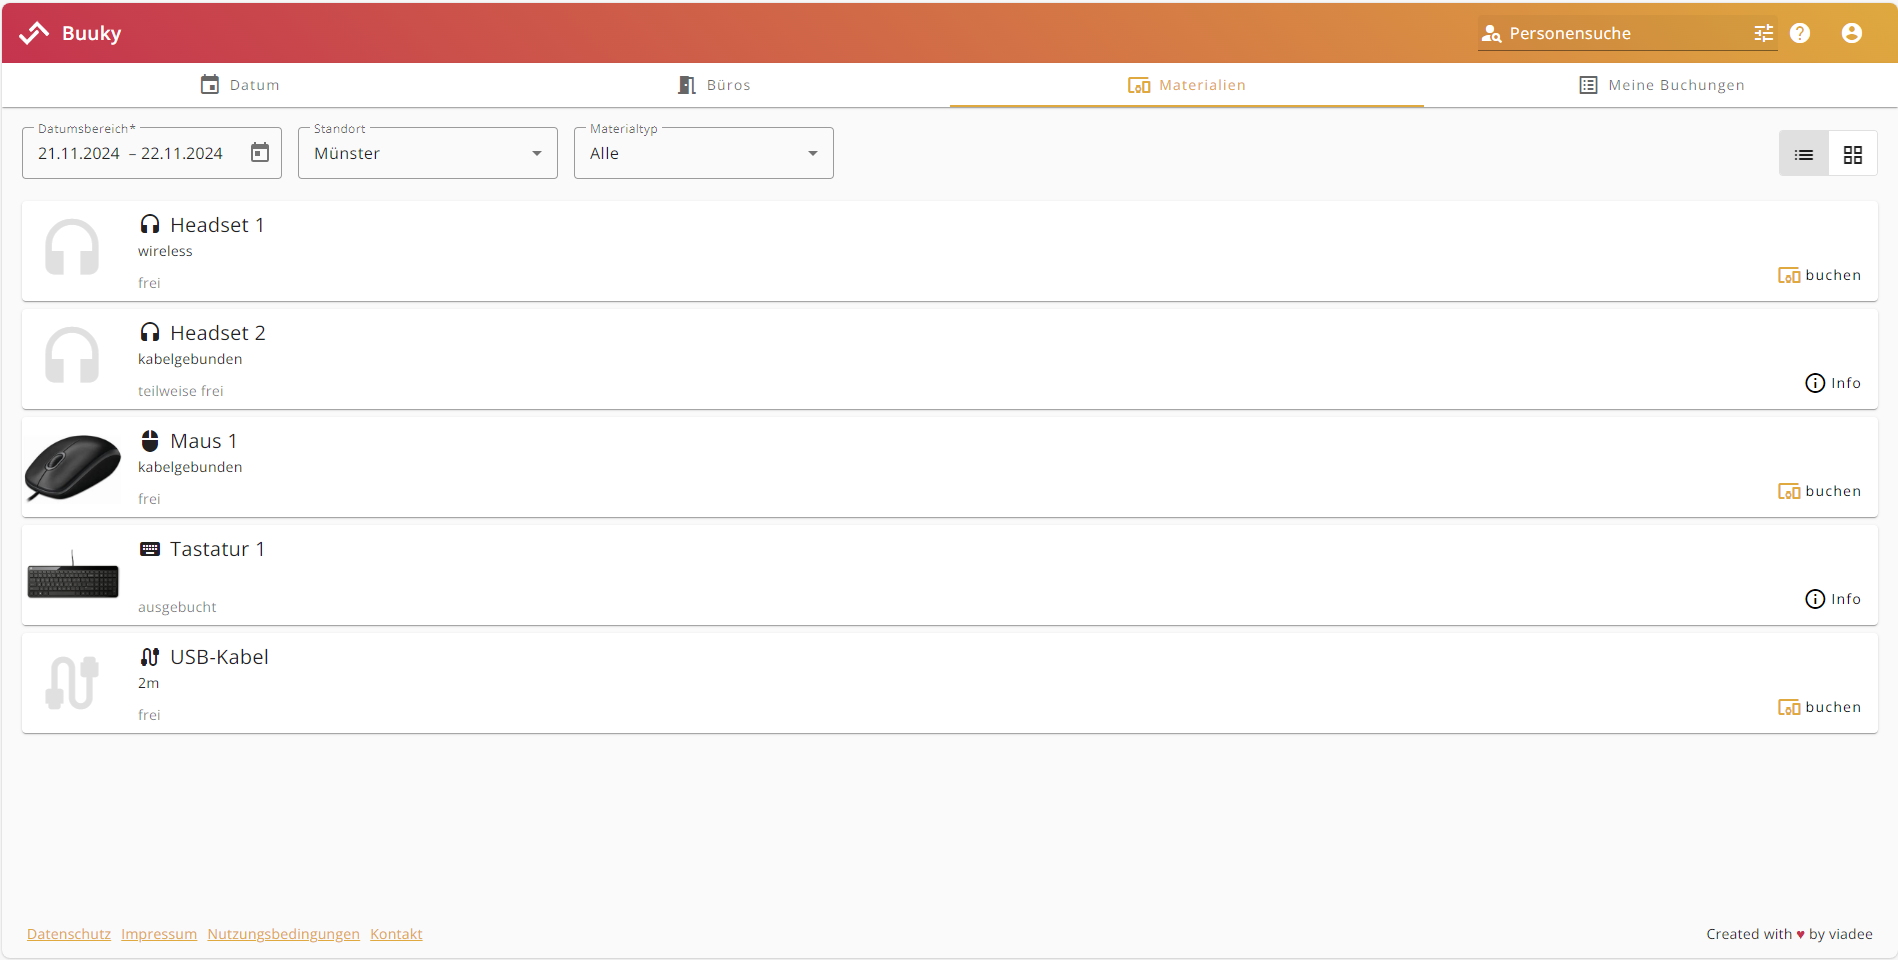Open the Büros tab
Screen dimensions: 1898x960
[x=714, y=85]
